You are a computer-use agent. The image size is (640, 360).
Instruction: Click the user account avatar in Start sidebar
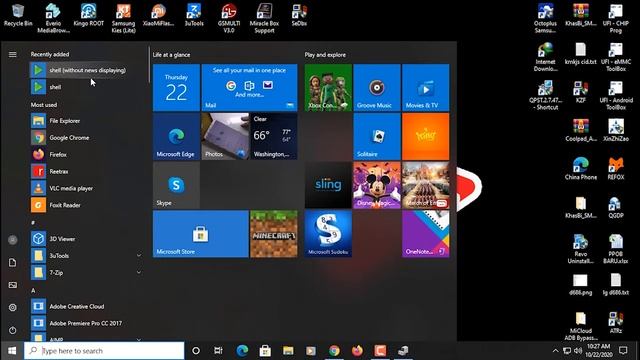[x=13, y=240]
